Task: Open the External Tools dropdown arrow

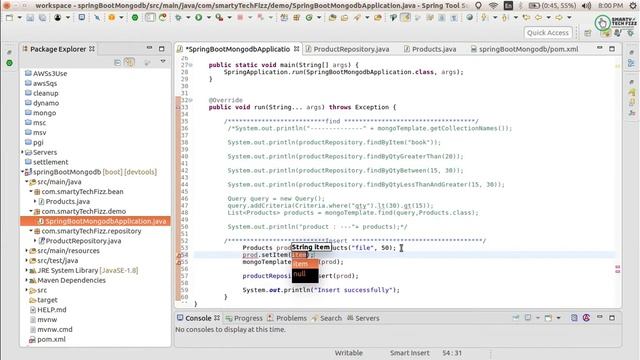Action: pyautogui.click(x=229, y=18)
